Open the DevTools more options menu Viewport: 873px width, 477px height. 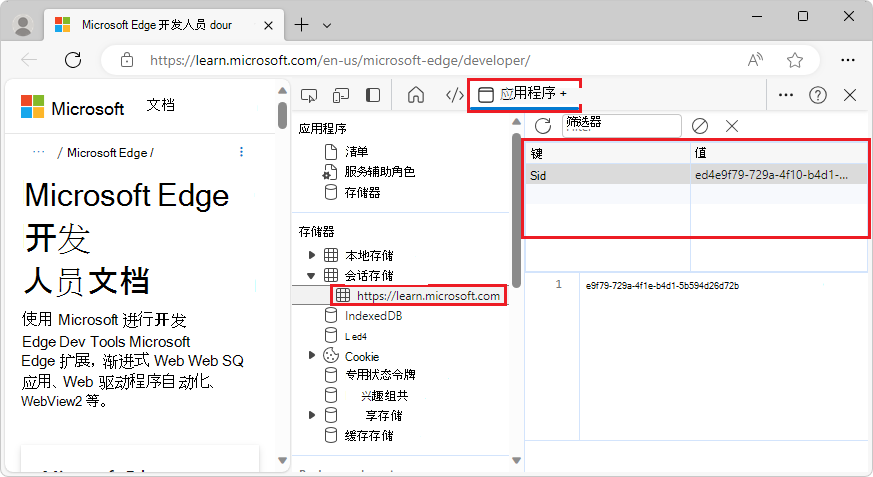(x=786, y=95)
